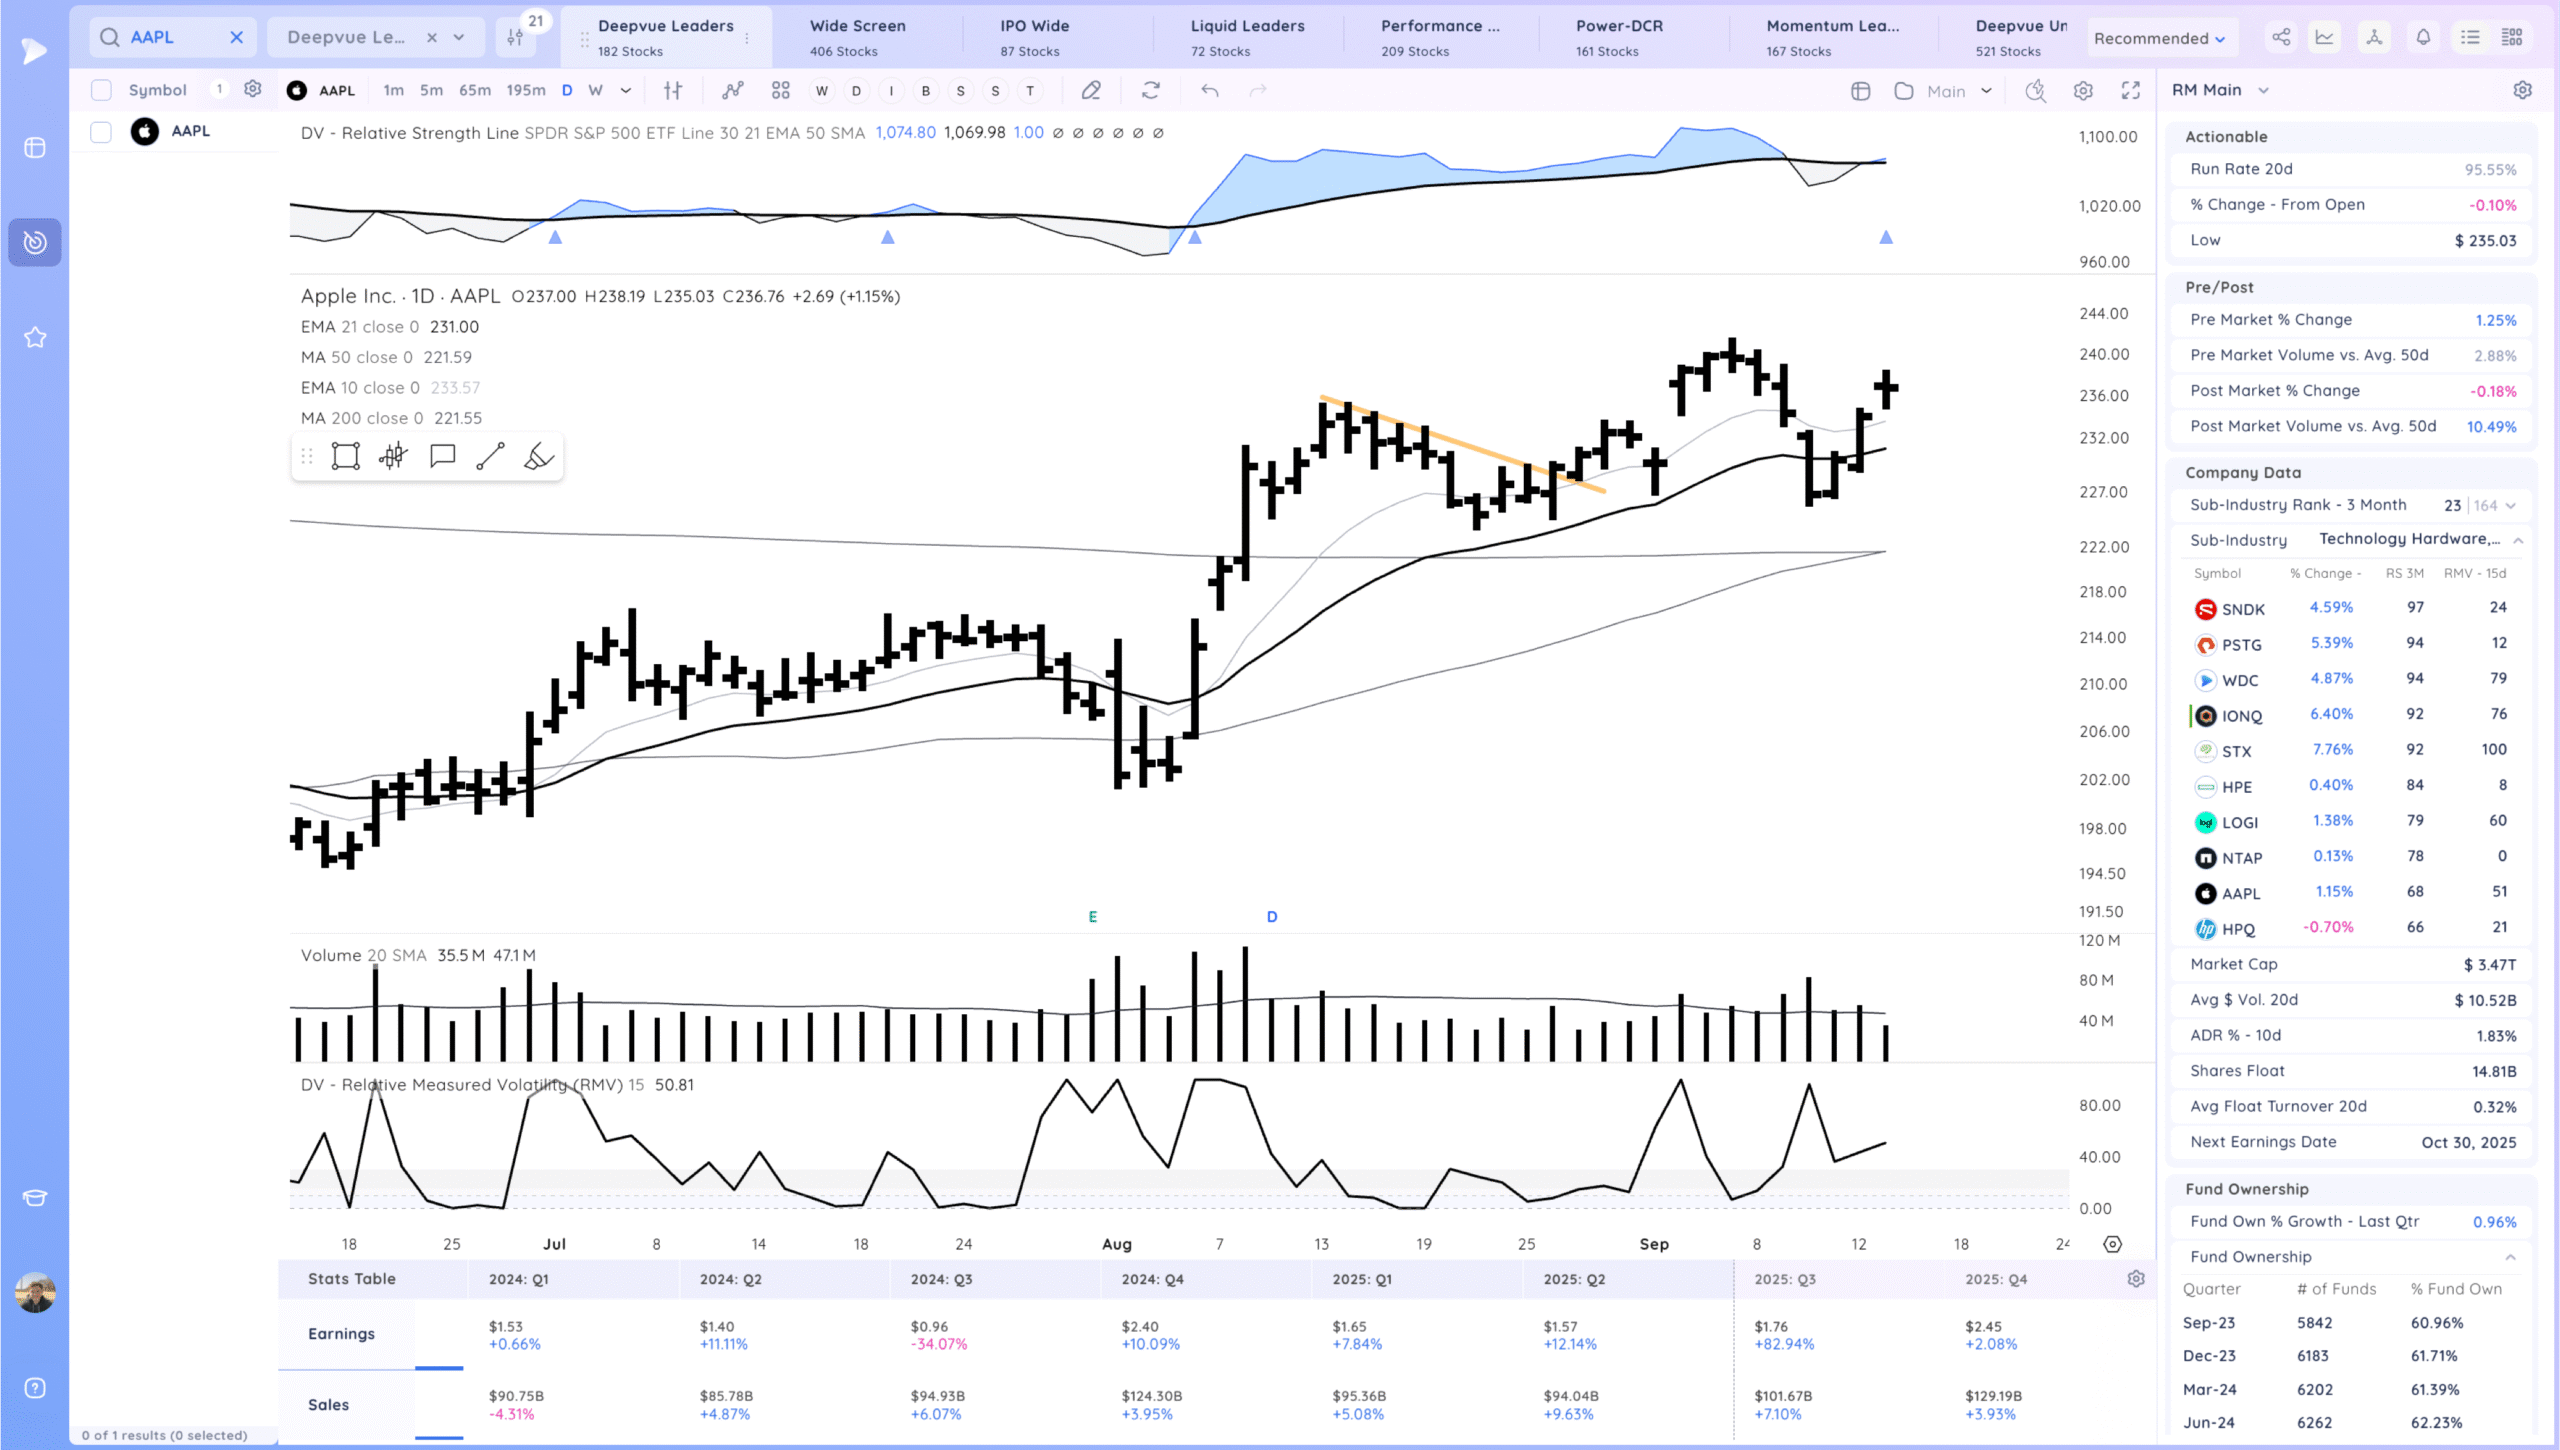
Task: Open the Deepvue Leaders tab options menu
Action: [747, 38]
